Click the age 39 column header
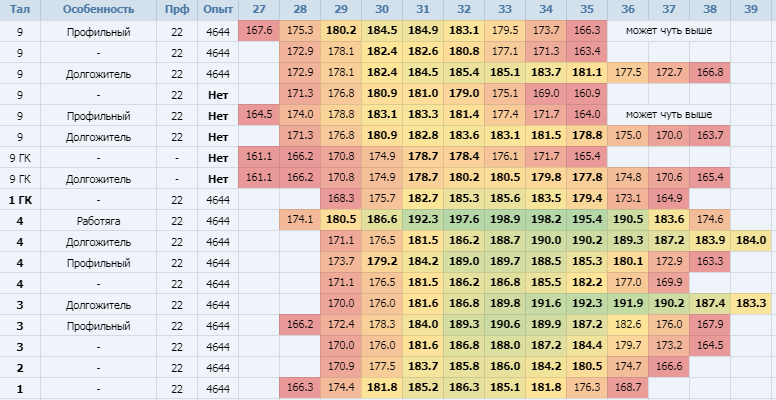The image size is (776, 400). pyautogui.click(x=751, y=9)
